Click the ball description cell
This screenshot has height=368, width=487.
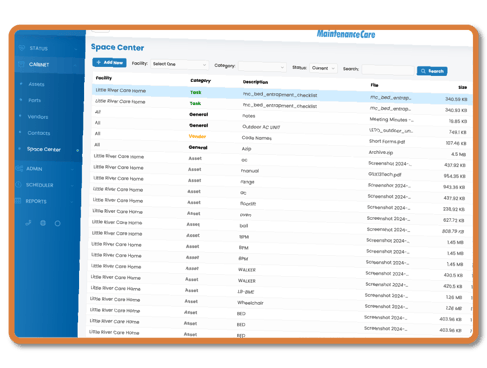click(x=244, y=226)
